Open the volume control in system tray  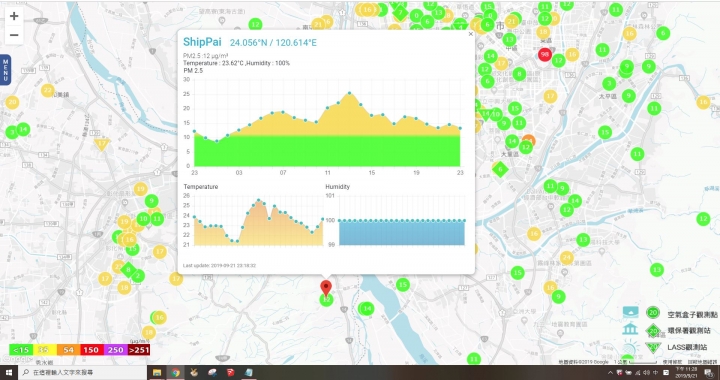647,373
